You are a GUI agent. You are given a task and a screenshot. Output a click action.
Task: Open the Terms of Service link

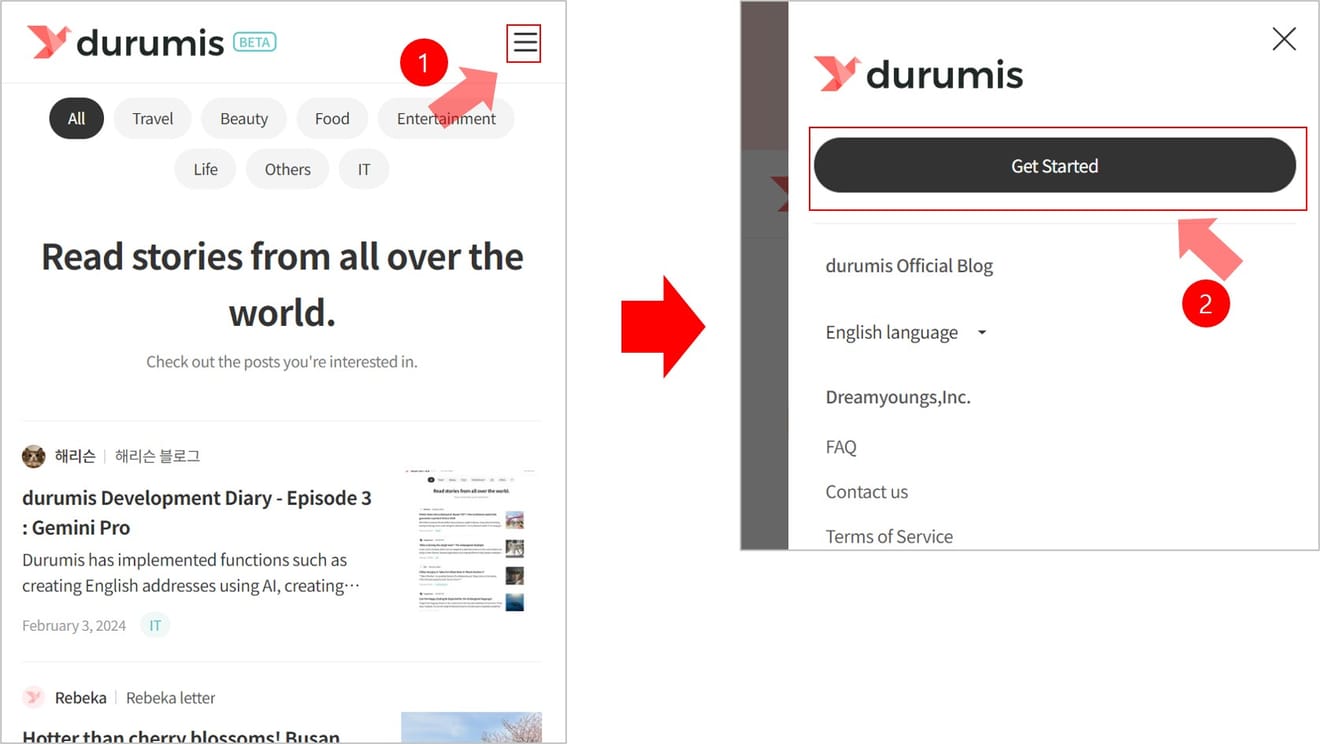tap(889, 537)
